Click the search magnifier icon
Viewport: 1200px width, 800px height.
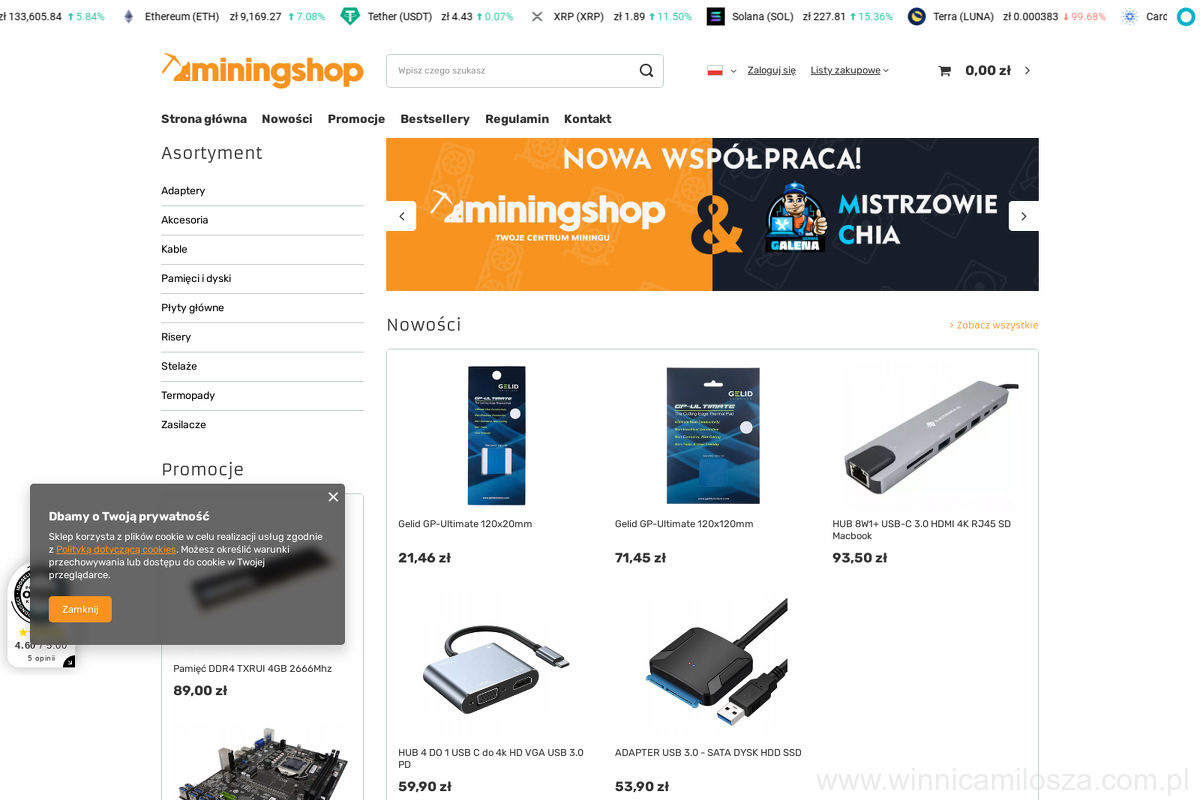[x=646, y=71]
